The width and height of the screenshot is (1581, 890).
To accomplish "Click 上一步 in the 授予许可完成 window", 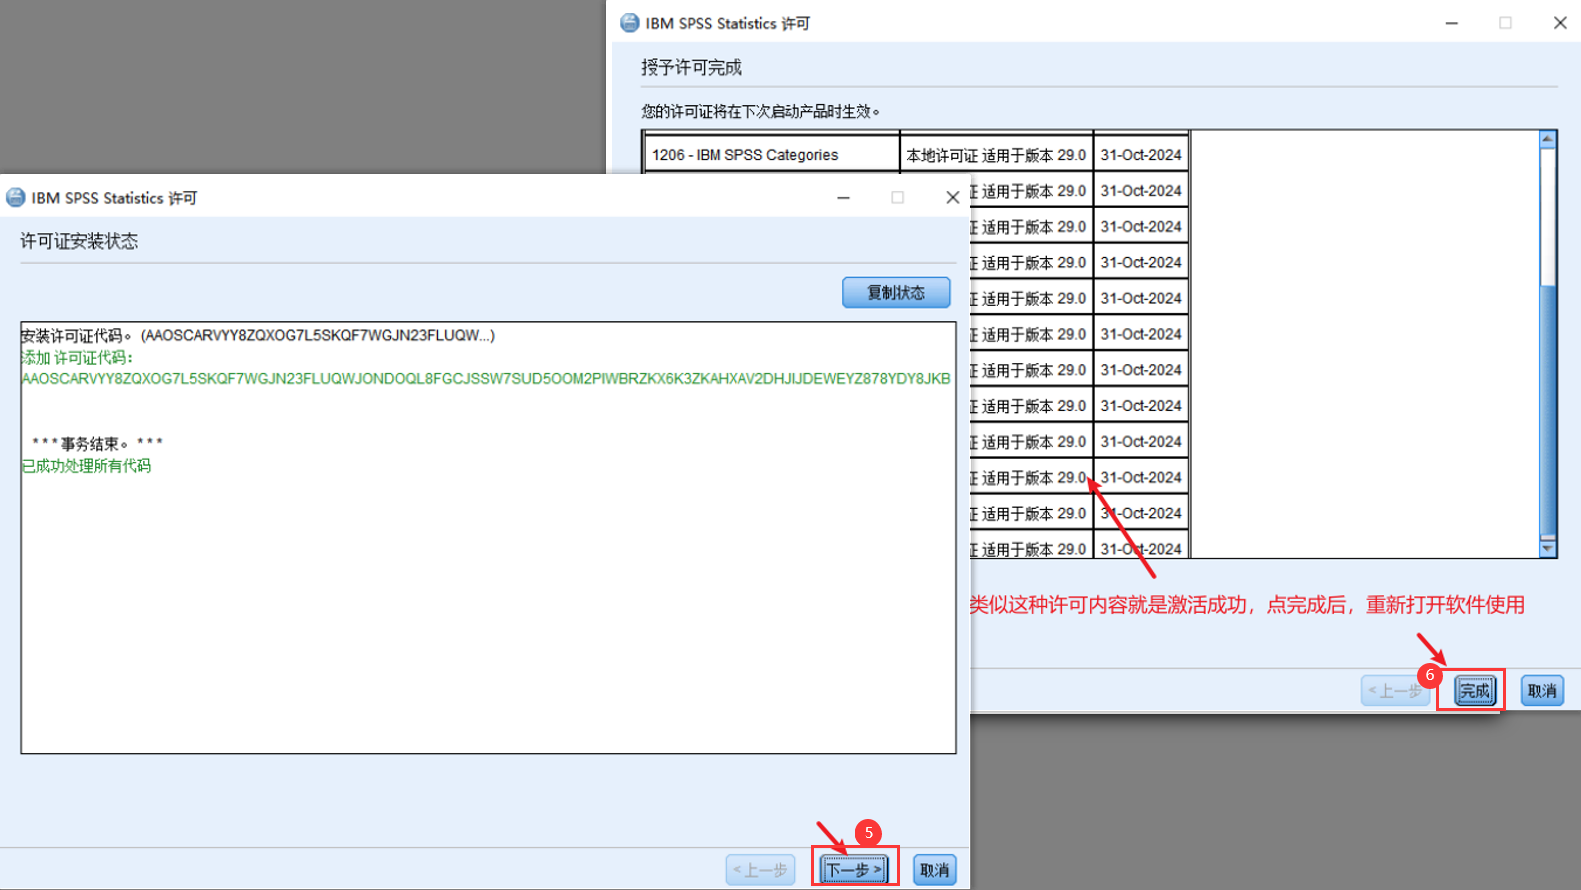I will pyautogui.click(x=1394, y=691).
